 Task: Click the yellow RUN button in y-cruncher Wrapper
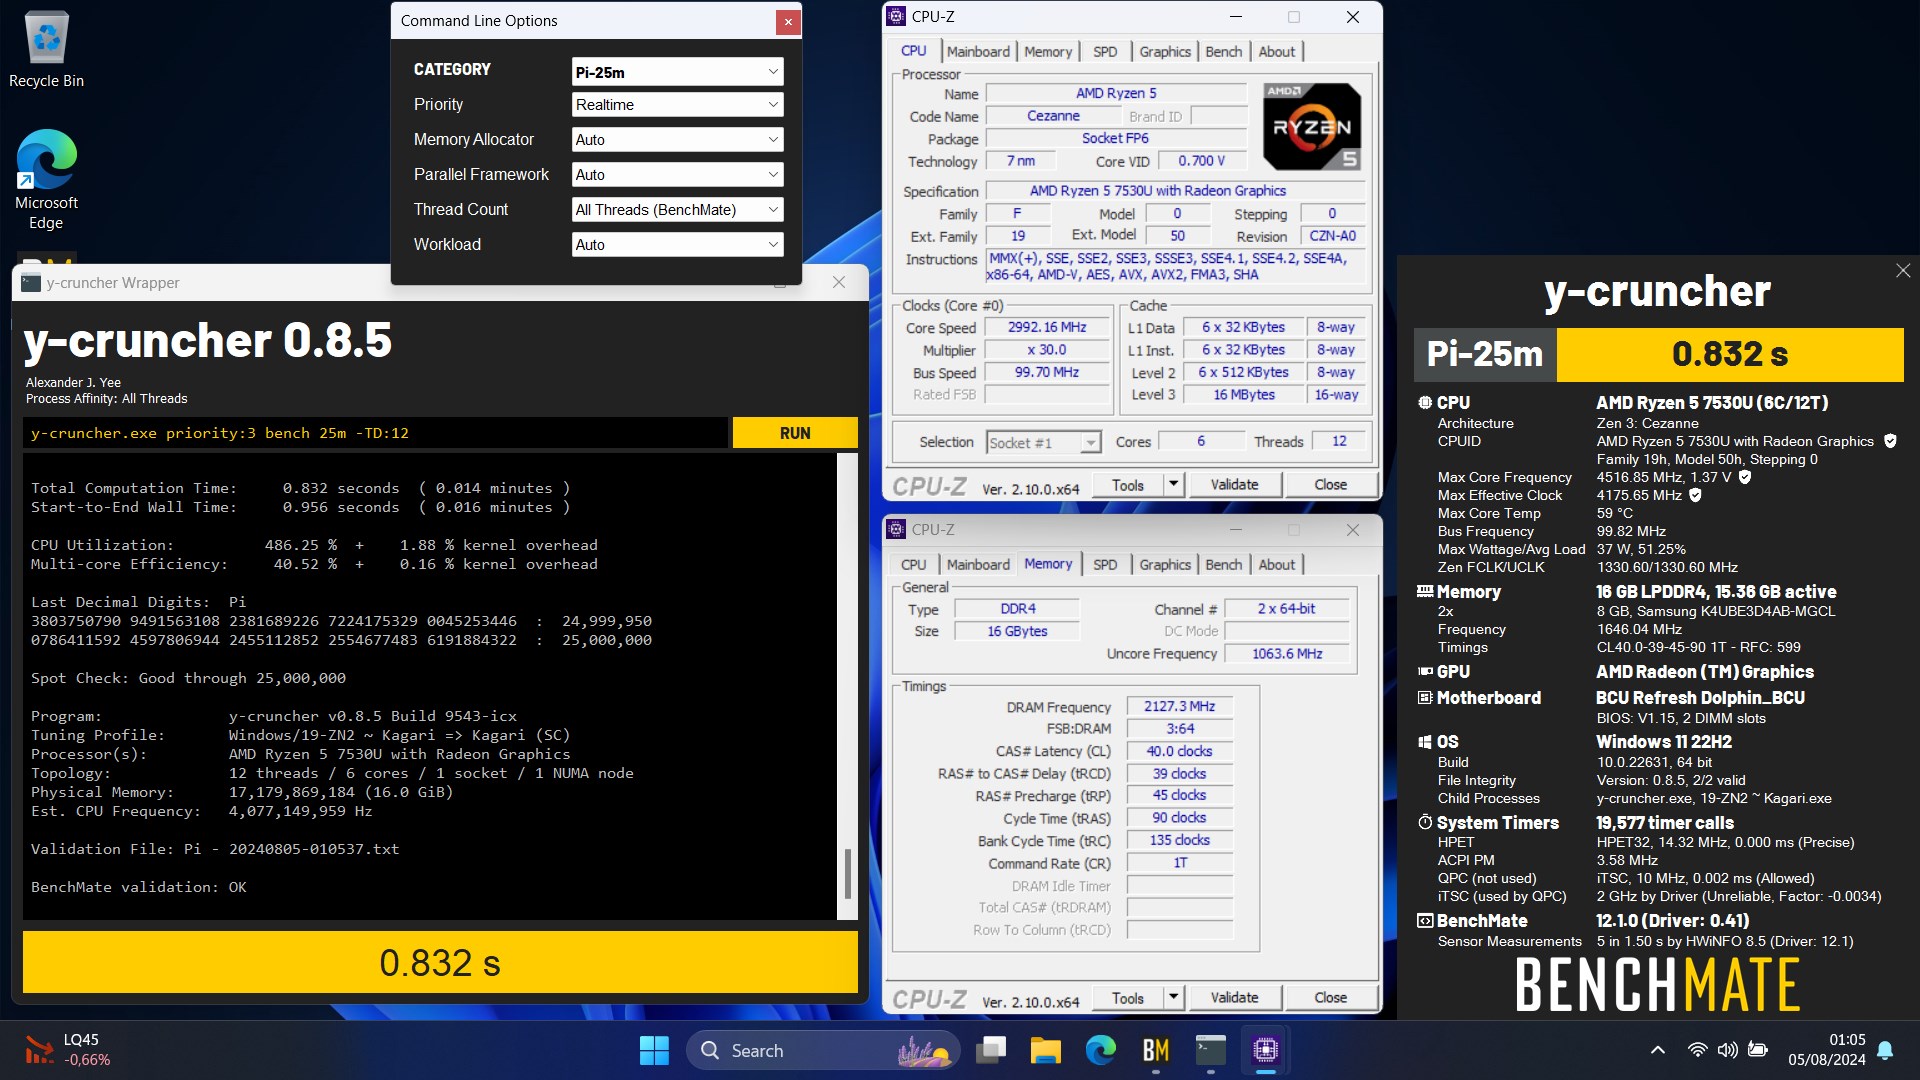(x=795, y=433)
